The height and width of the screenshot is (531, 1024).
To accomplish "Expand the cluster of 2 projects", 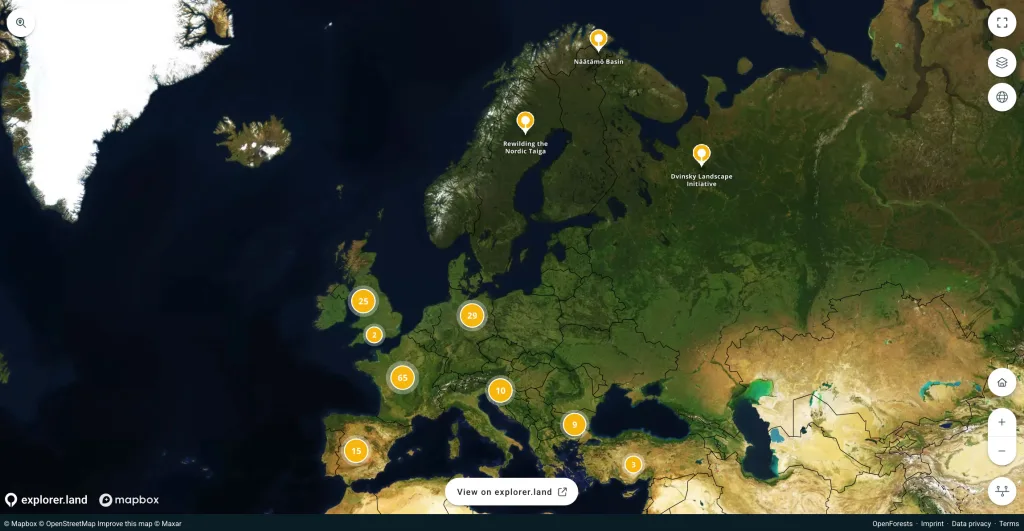I will (x=374, y=335).
